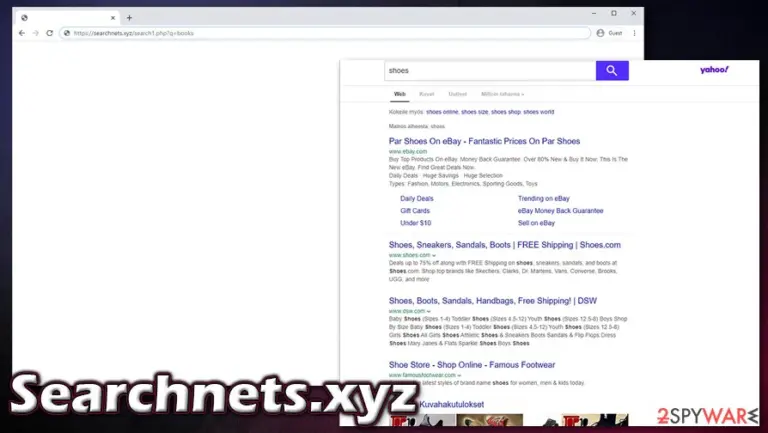The image size is (768, 433).
Task: Open the Under $10 sitelink
Action: pyautogui.click(x=415, y=223)
